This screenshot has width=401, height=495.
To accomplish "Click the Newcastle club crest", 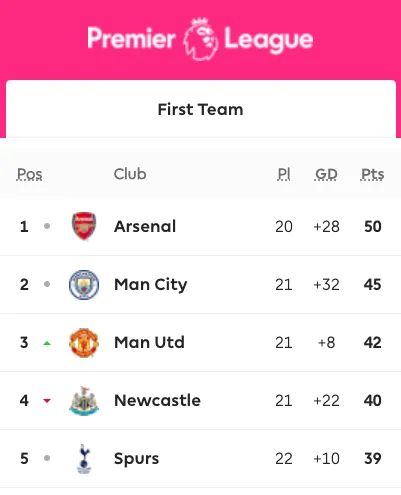I will pyautogui.click(x=84, y=401).
